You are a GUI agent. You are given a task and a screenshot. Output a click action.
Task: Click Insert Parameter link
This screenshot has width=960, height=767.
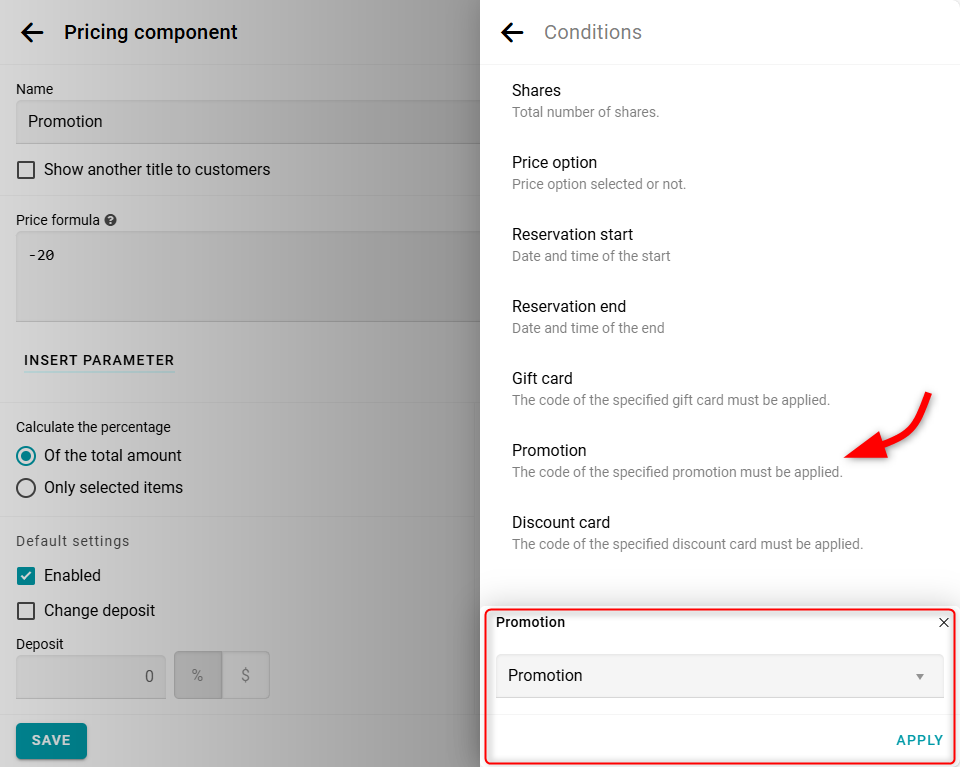(99, 361)
